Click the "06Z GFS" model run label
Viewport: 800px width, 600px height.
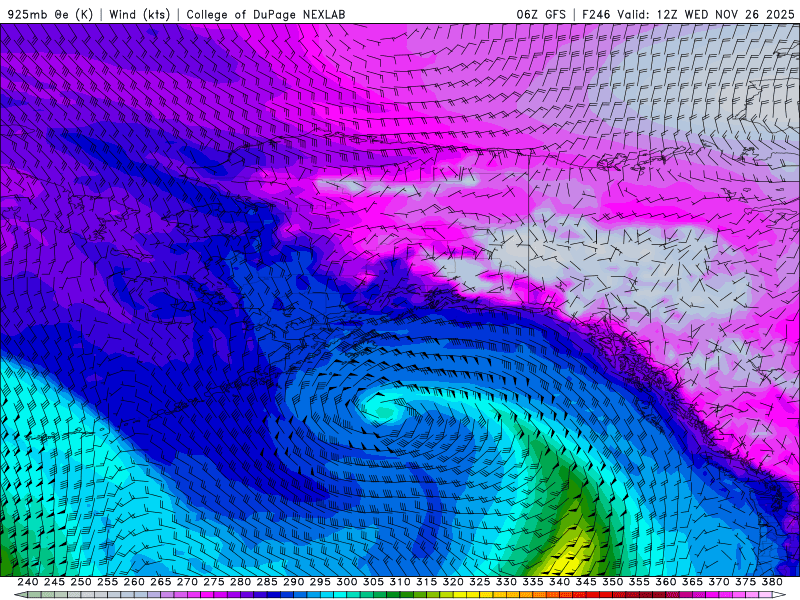point(541,14)
